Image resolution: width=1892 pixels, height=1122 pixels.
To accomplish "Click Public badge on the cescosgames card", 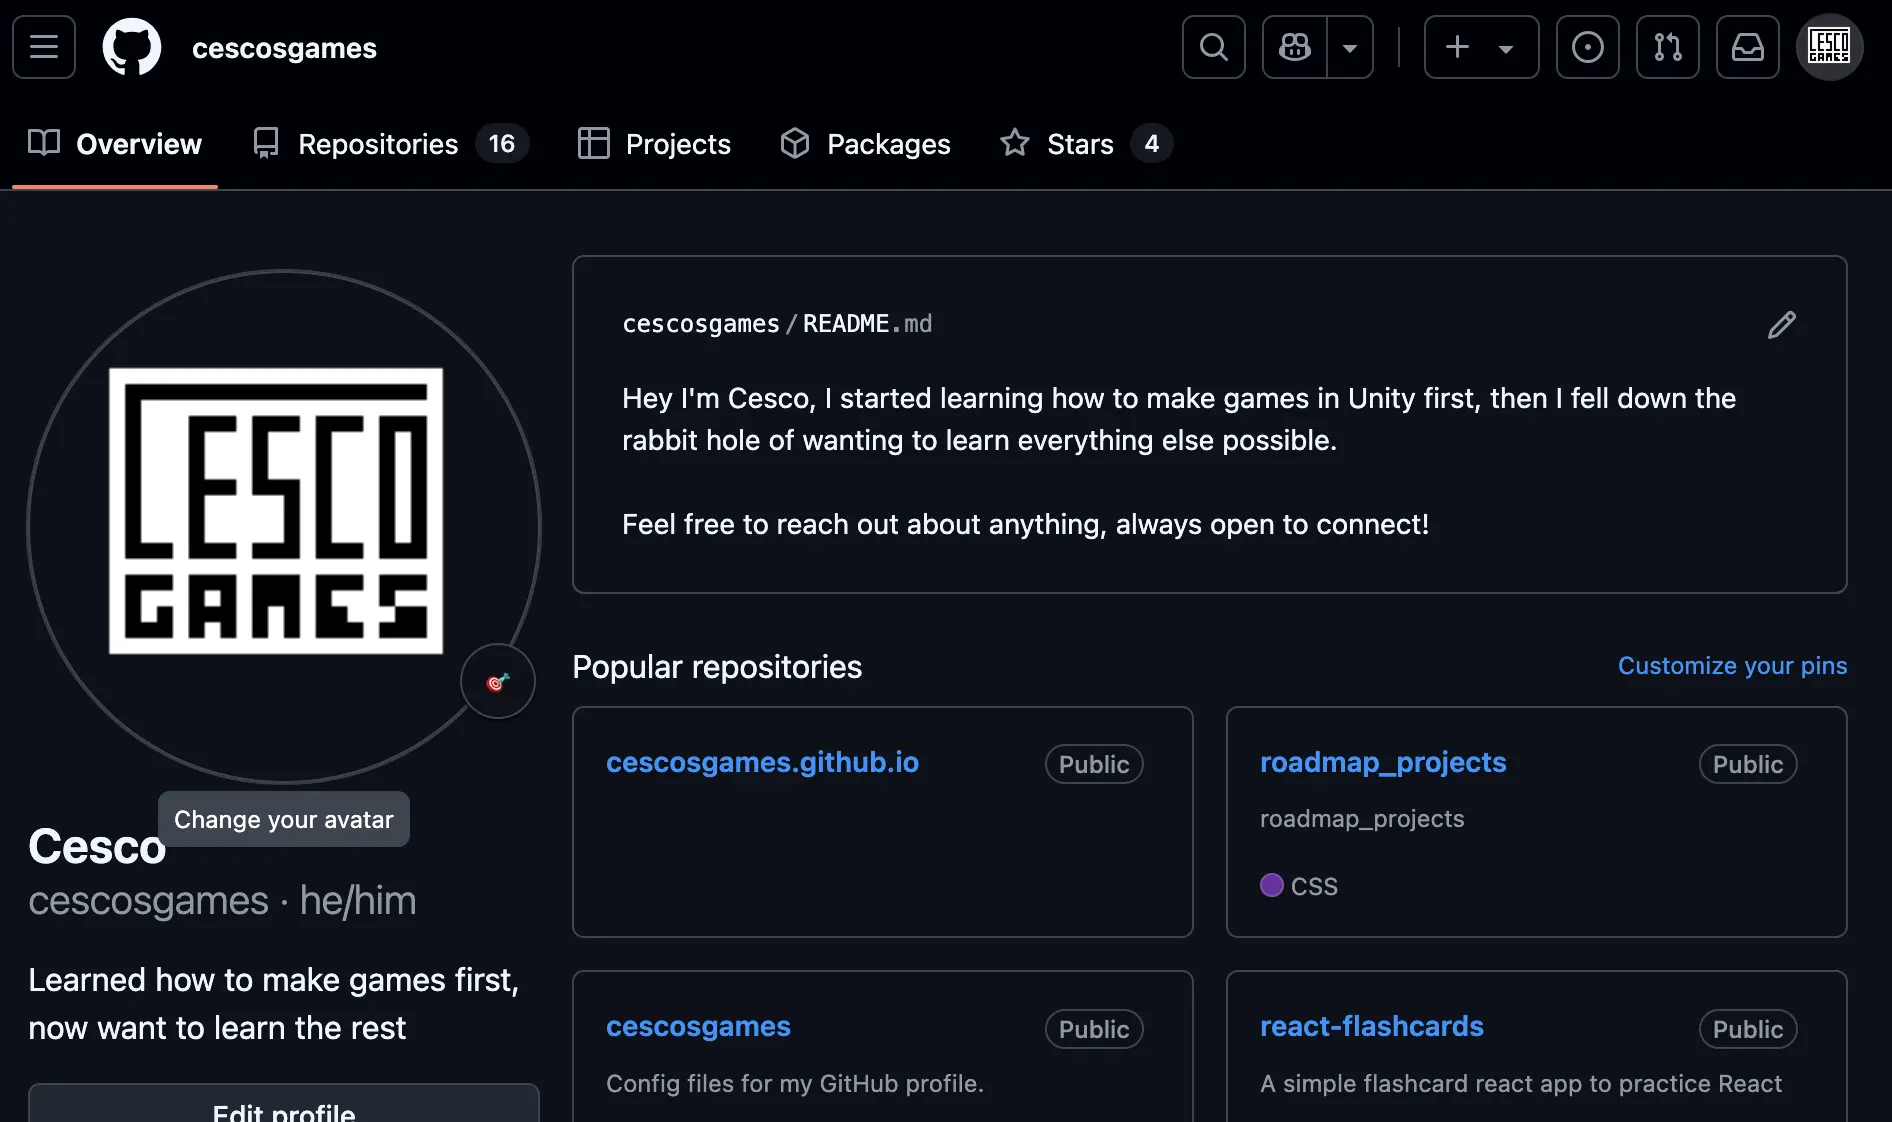I will tap(1094, 1029).
